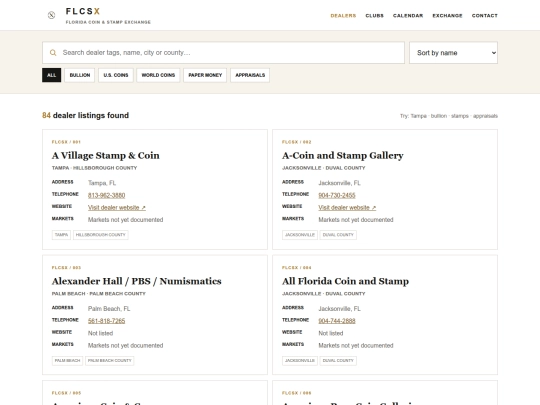Click the Tampa tag on first card
Image resolution: width=540 pixels, height=405 pixels.
click(61, 235)
